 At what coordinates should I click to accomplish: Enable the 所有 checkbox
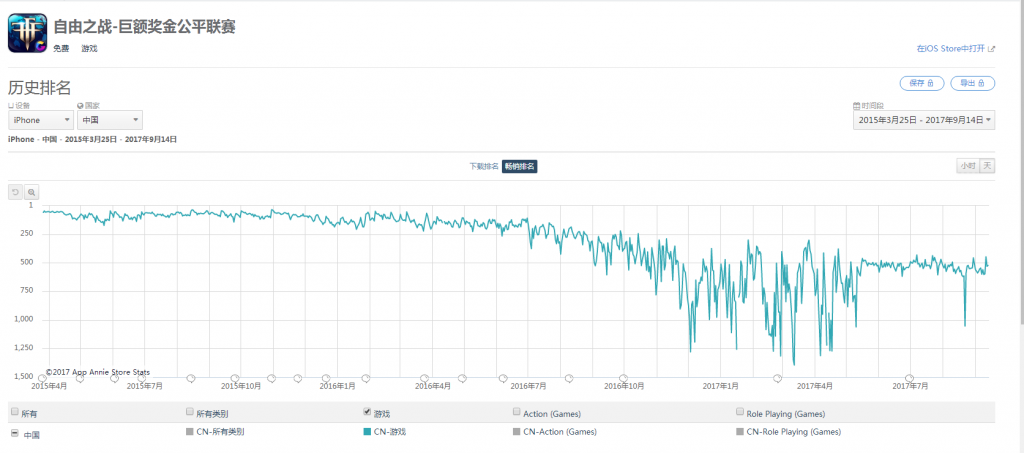click(14, 412)
